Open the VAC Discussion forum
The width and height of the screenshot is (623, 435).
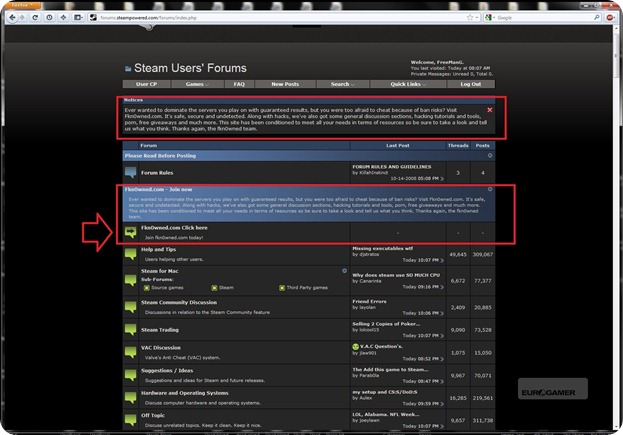[x=161, y=348]
